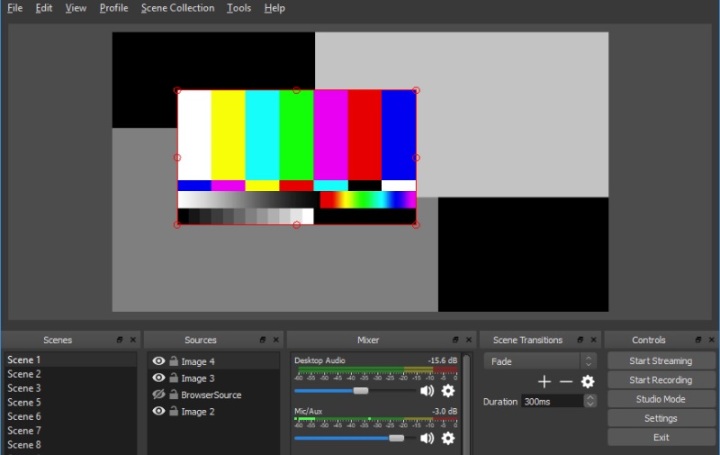Select the BrowserSource source row
720x455 pixels.
pyautogui.click(x=214, y=394)
